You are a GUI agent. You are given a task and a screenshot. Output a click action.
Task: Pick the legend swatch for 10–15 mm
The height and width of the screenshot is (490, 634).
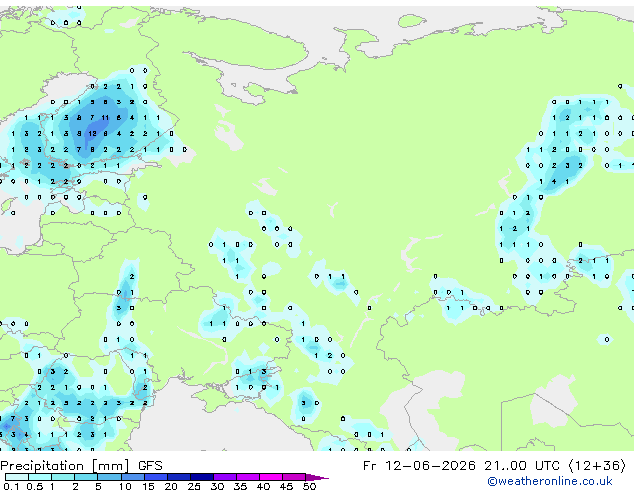click(x=133, y=477)
